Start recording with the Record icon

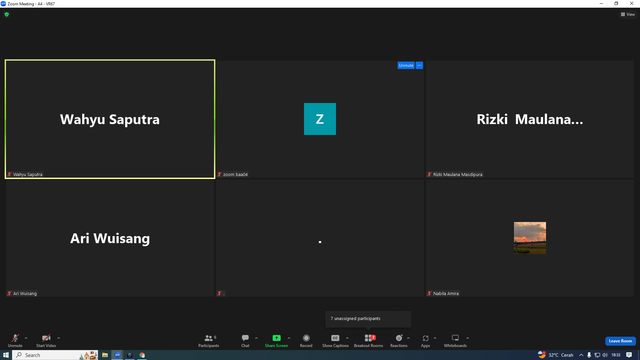point(306,340)
